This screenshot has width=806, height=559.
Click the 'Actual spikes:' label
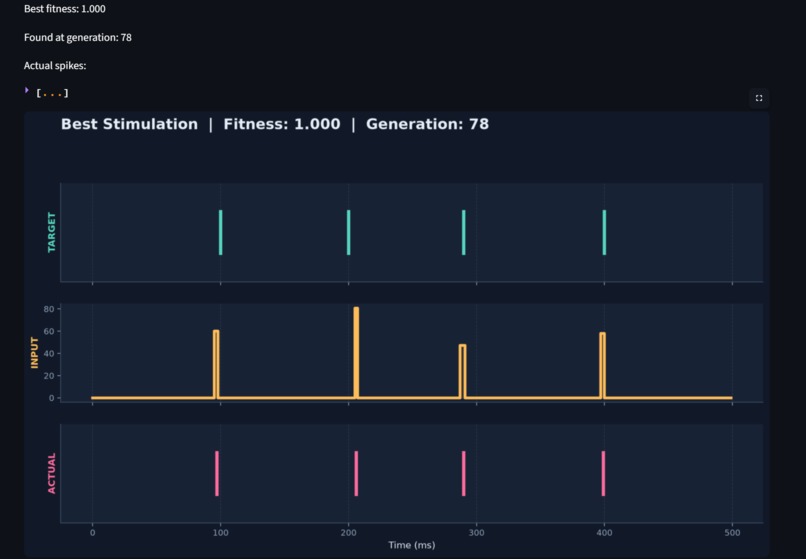pos(55,66)
